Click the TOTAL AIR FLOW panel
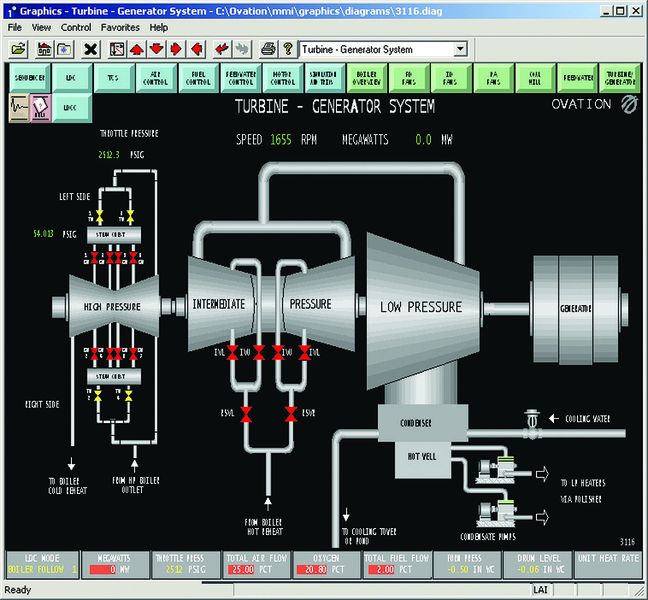The image size is (648, 600). pos(256,564)
